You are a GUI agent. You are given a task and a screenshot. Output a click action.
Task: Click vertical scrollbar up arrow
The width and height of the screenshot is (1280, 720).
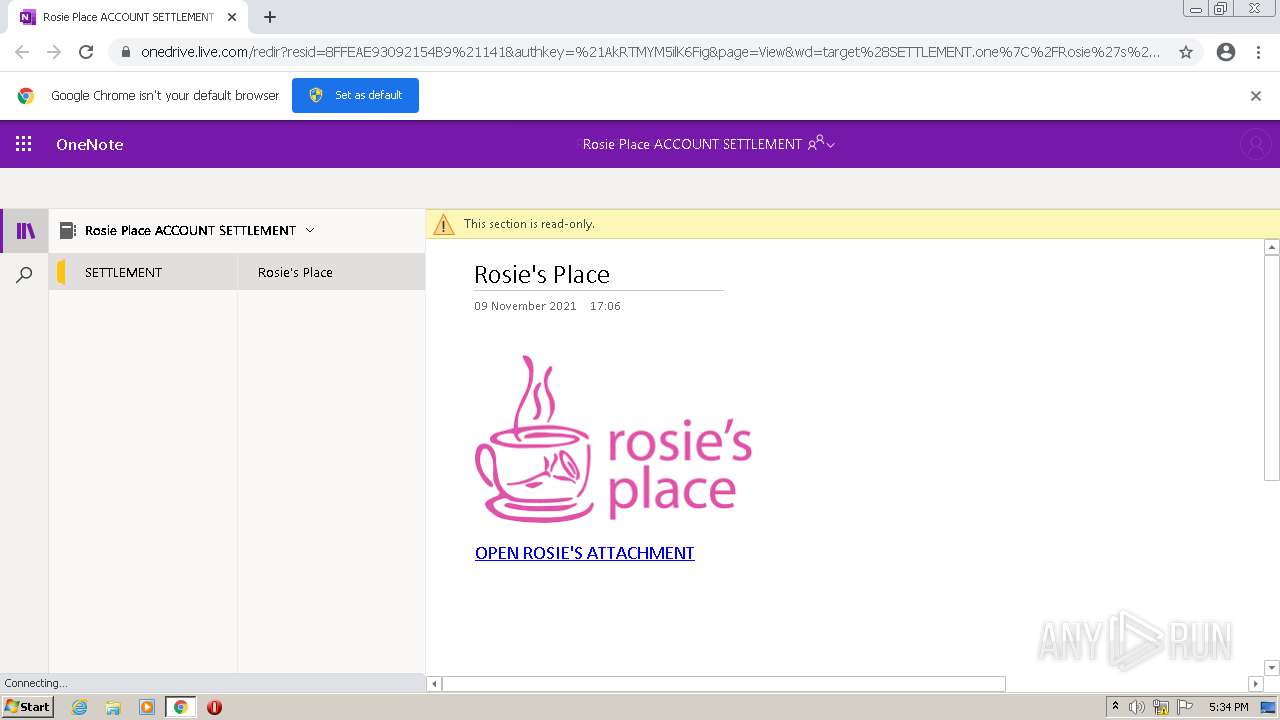pos(1272,247)
